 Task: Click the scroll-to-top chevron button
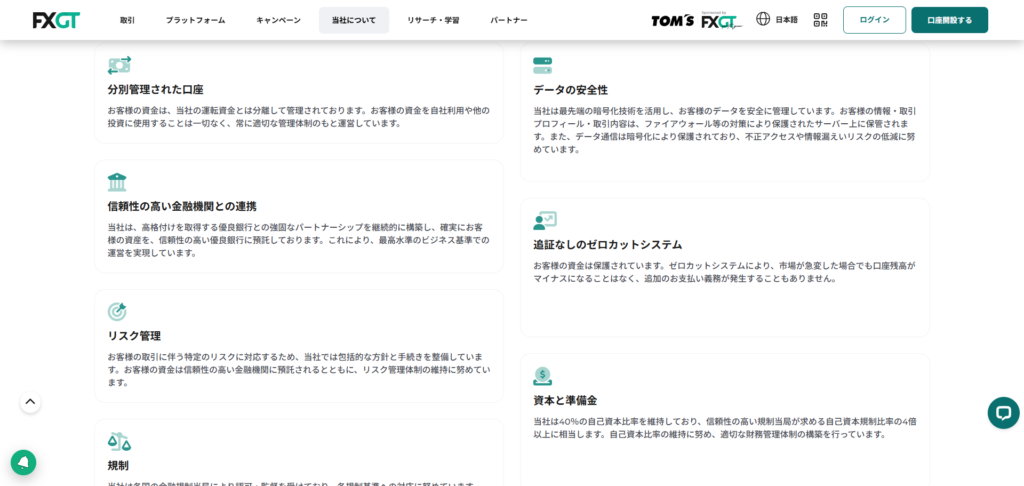[30, 402]
